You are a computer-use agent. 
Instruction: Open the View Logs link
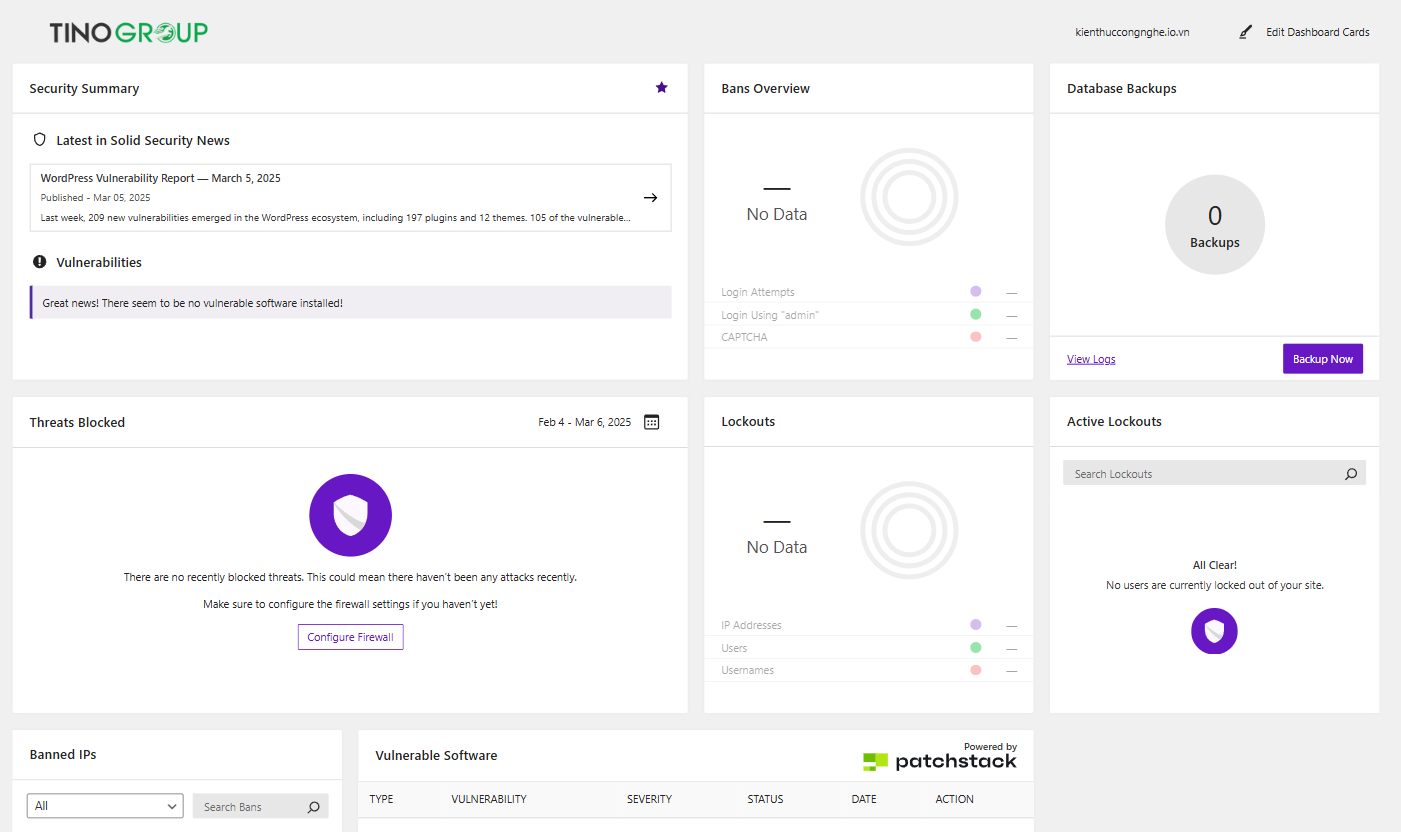[x=1091, y=359]
